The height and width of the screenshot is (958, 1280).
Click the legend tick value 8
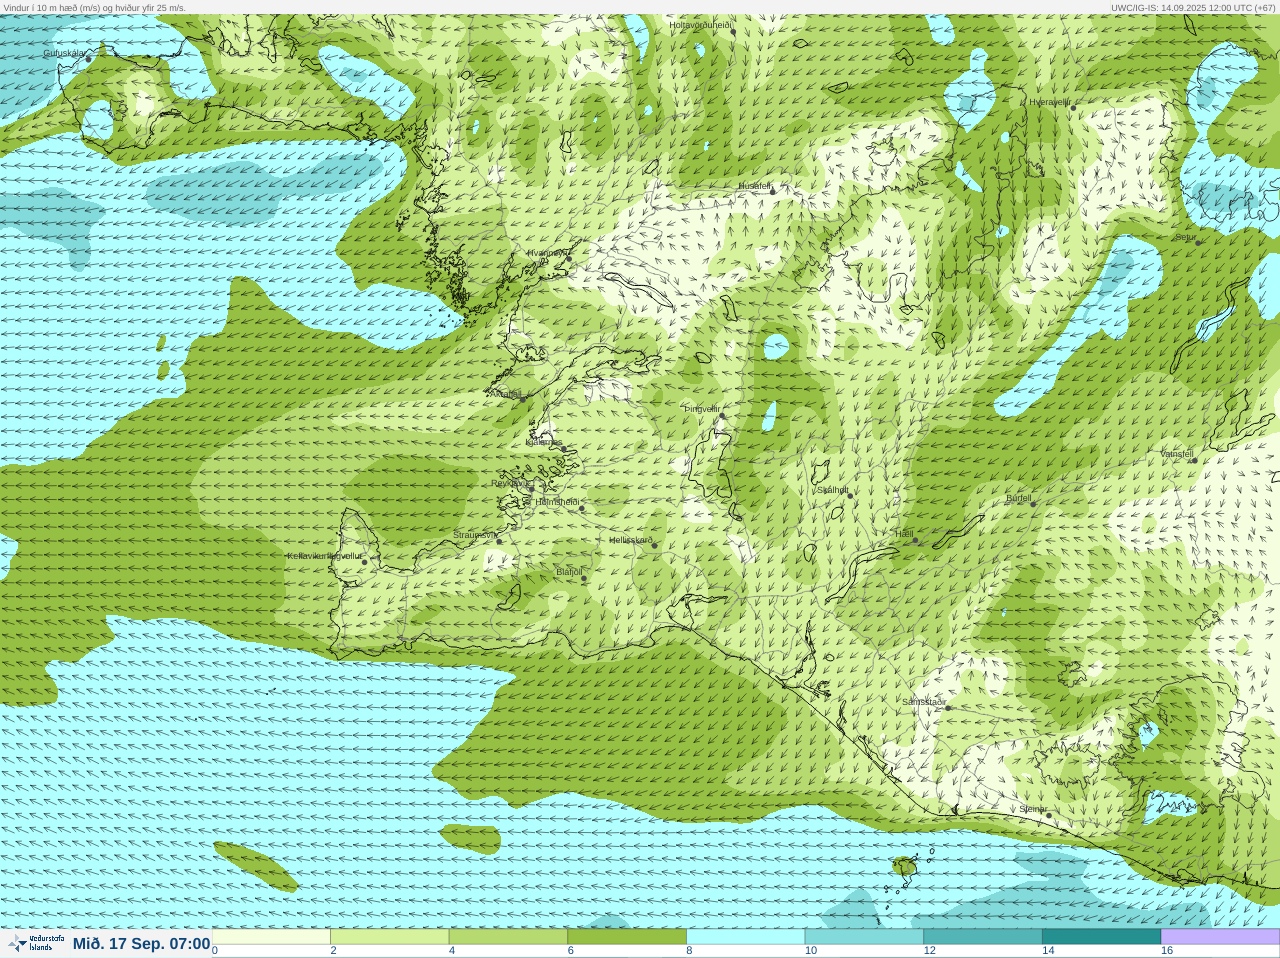689,951
